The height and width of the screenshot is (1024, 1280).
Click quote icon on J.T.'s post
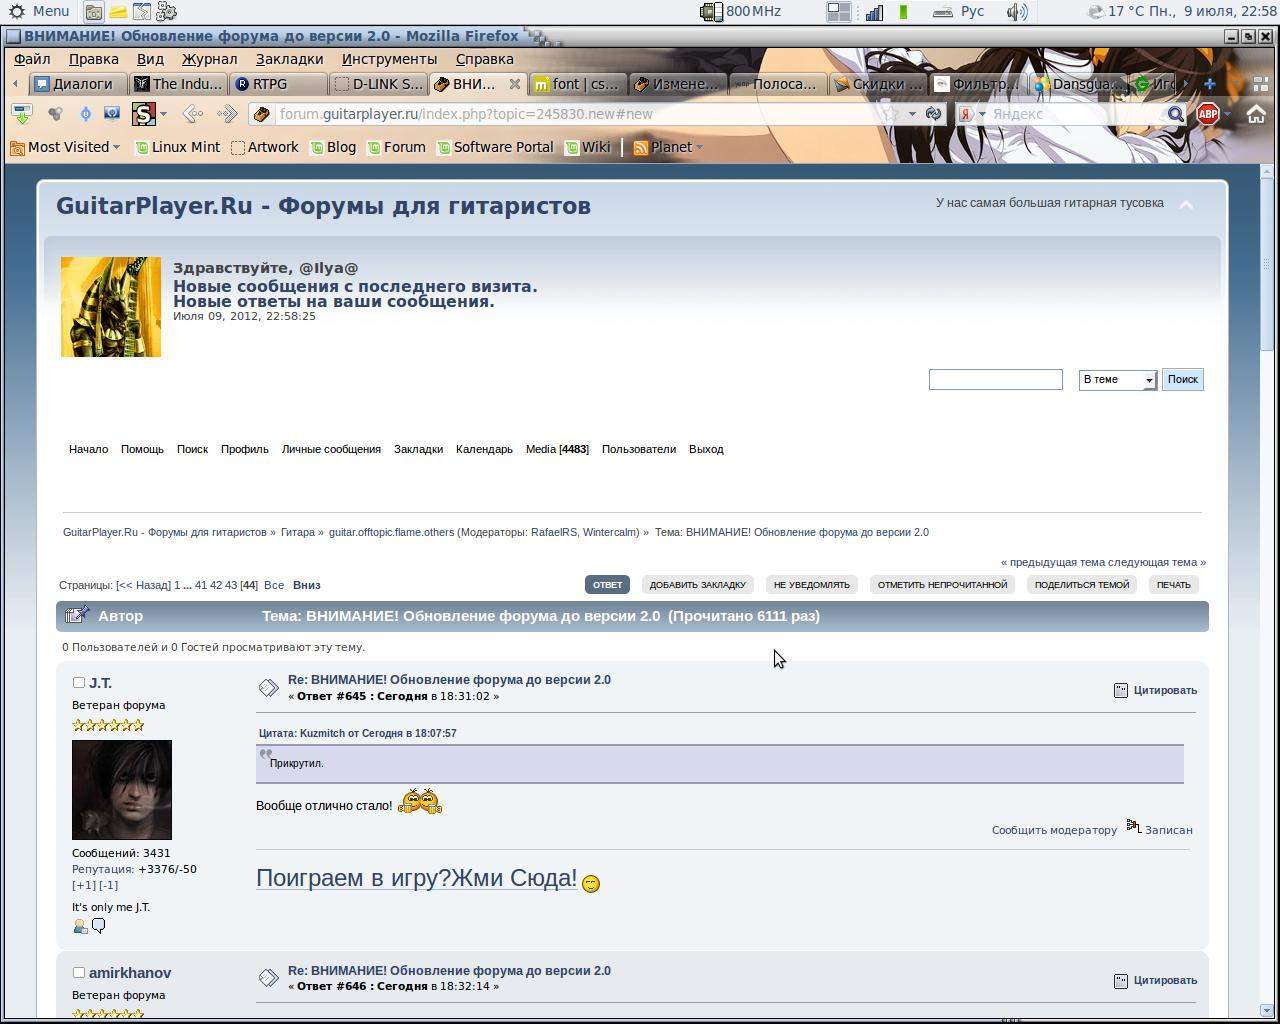click(1121, 690)
